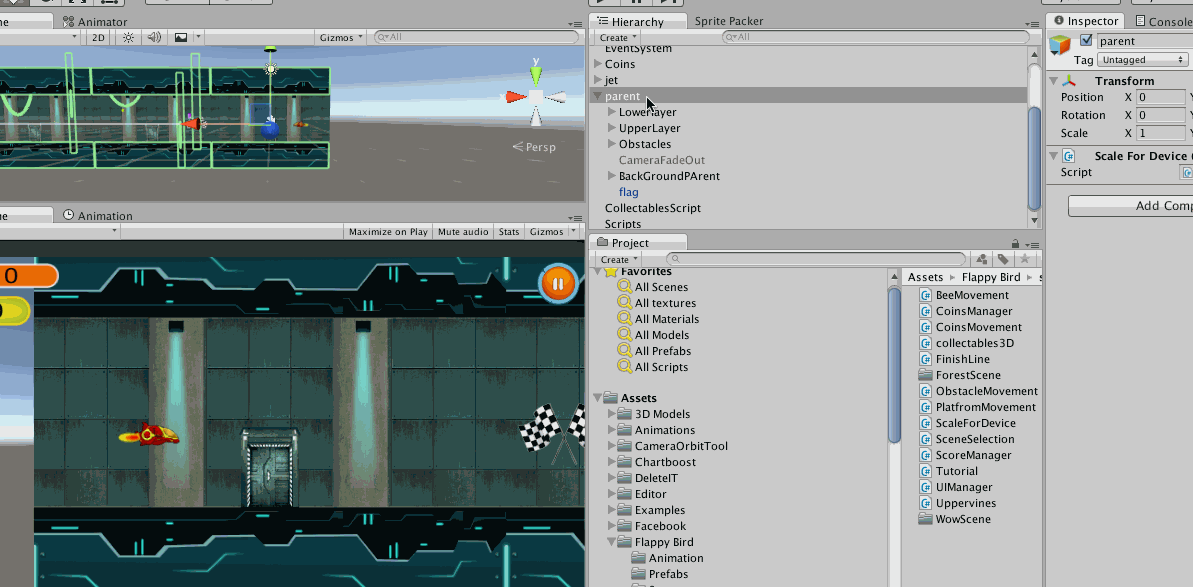The image size is (1193, 587).
Task: Open Project Create dropdown
Action: pos(618,259)
